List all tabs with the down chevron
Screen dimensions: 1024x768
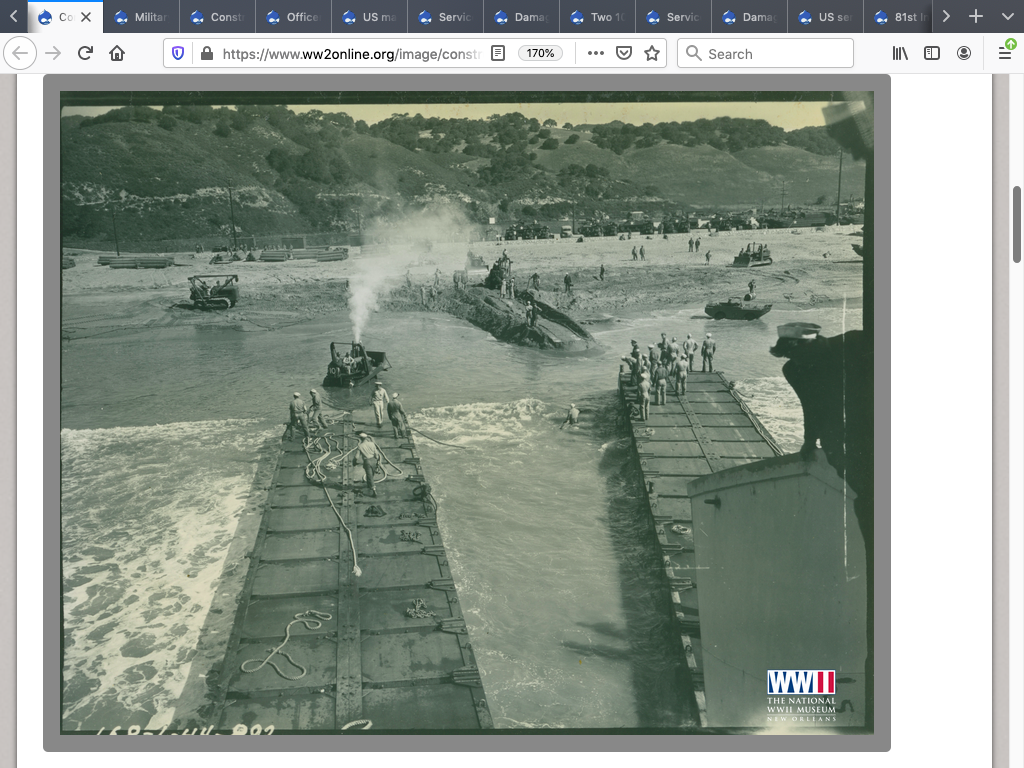(1007, 16)
